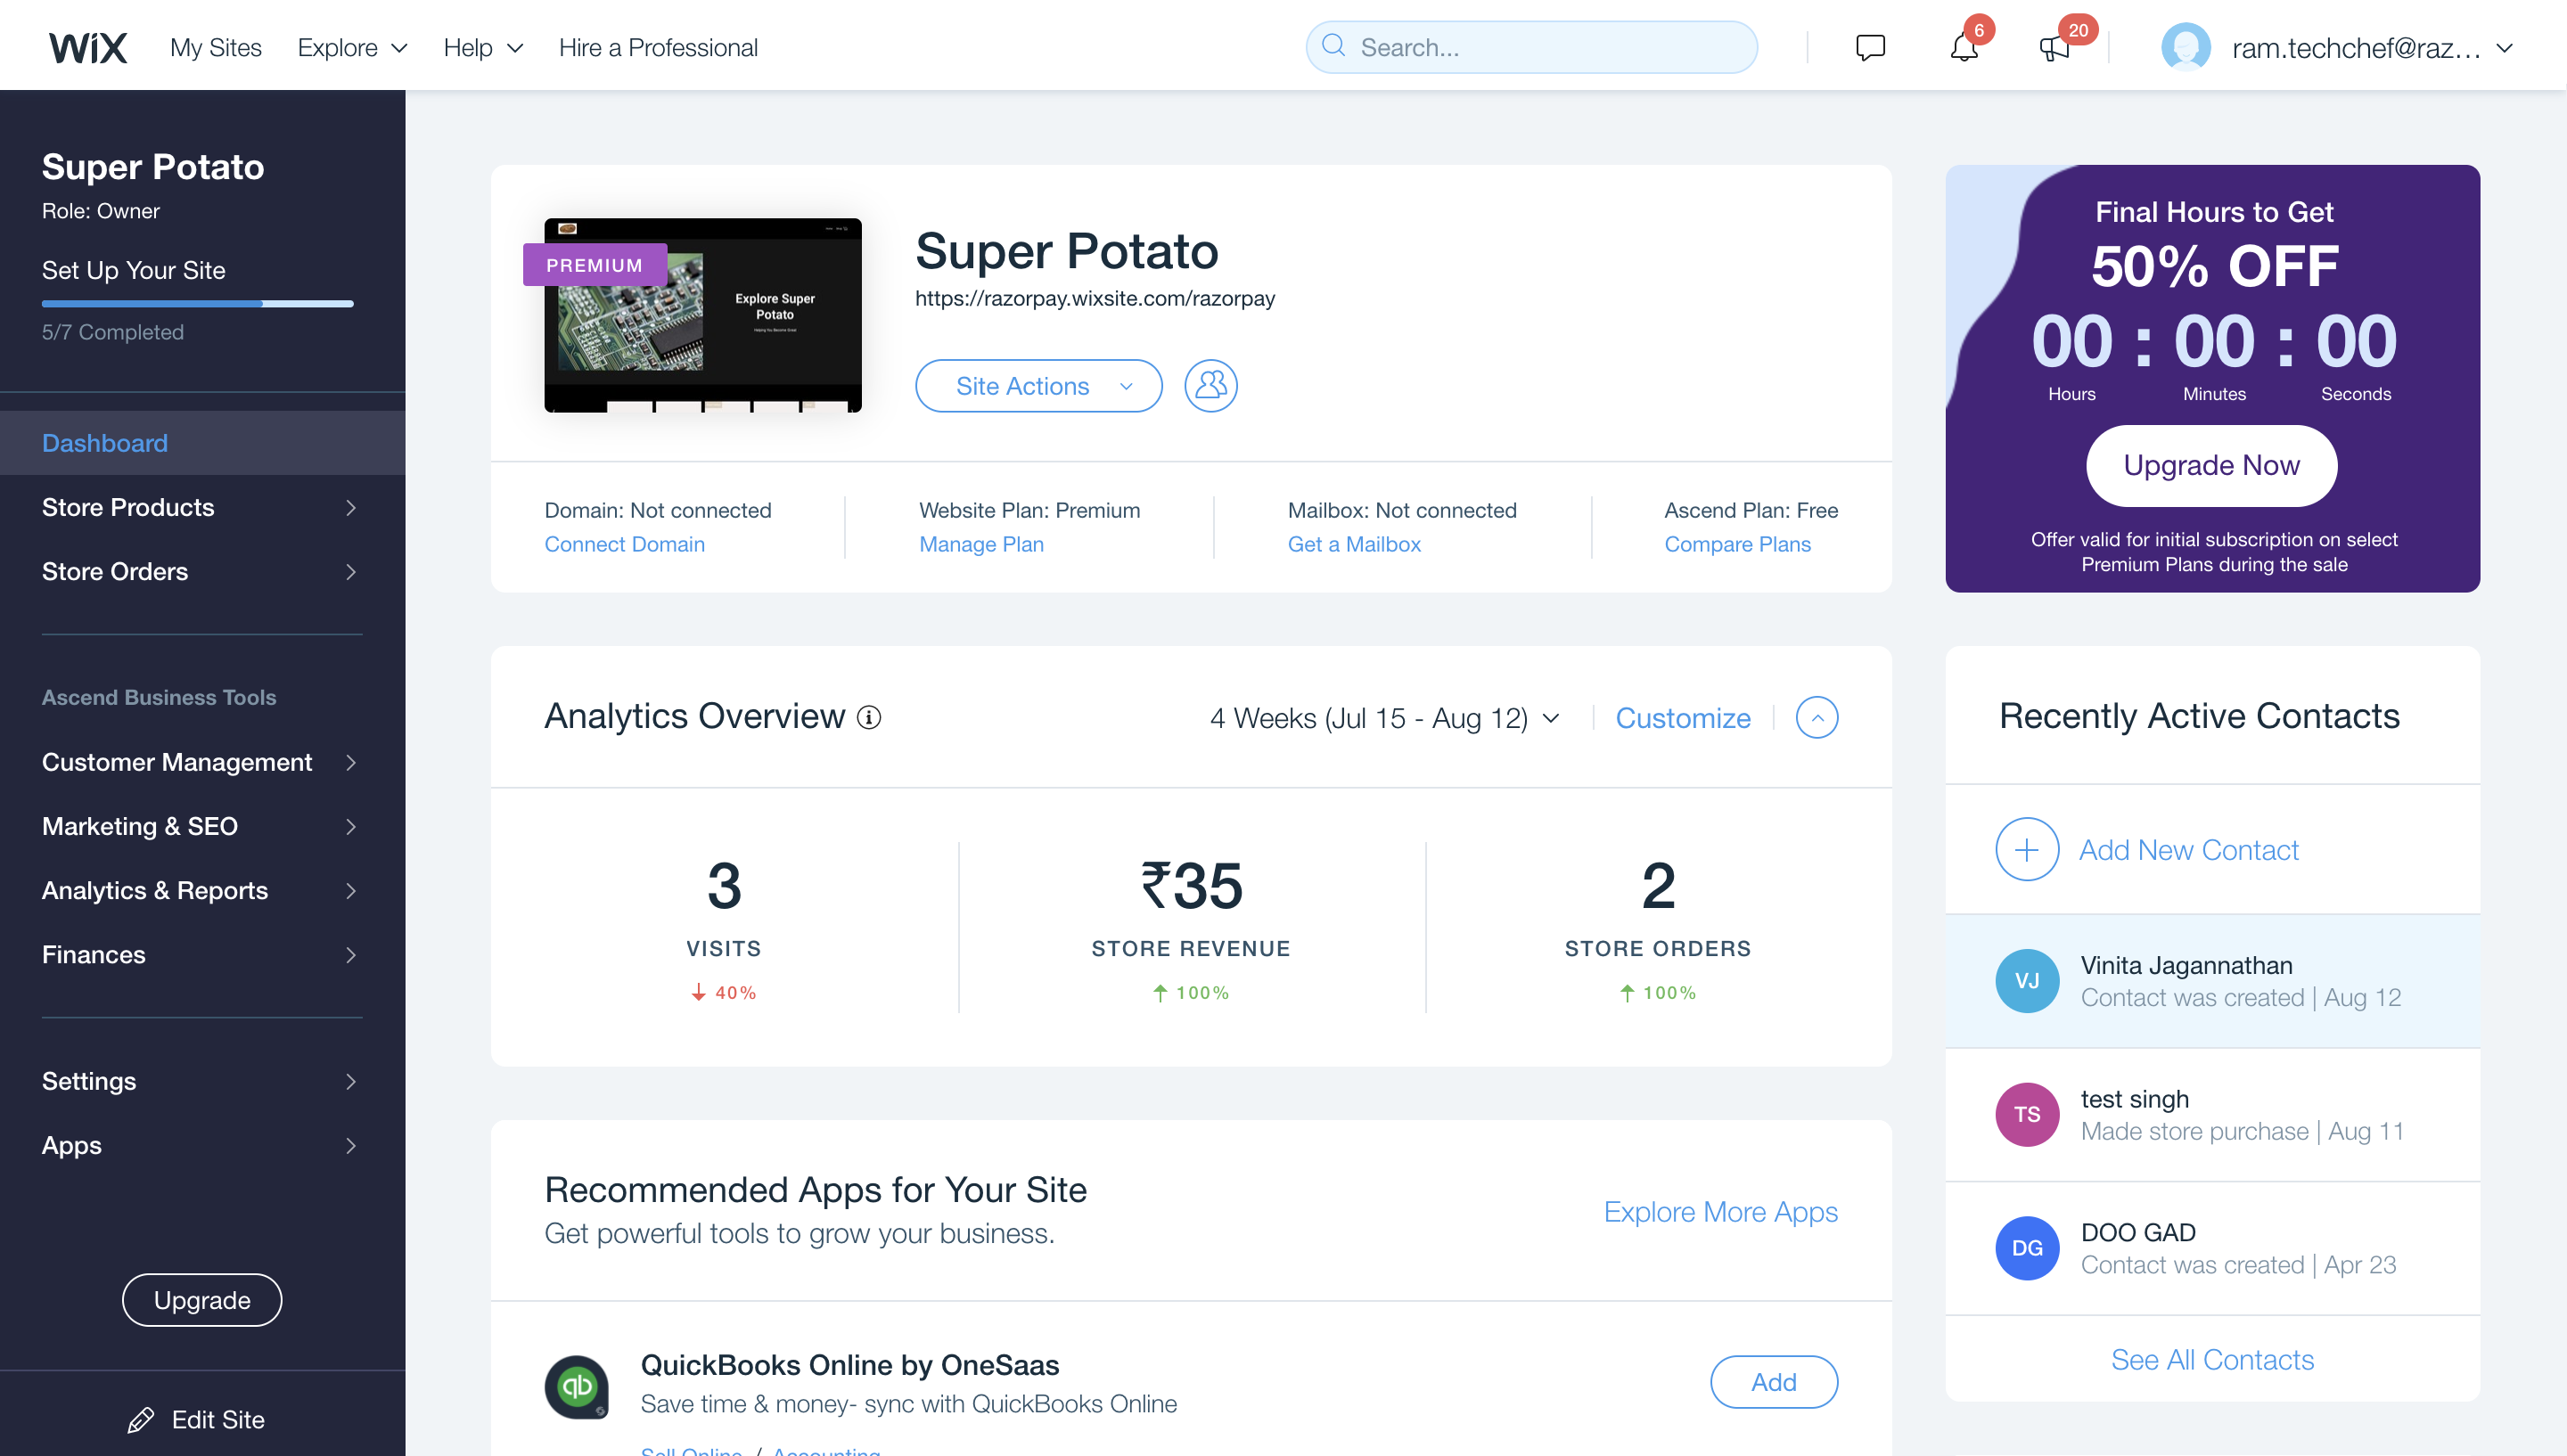Viewport: 2567px width, 1456px height.
Task: Click the search magnifier icon
Action: pos(1333,46)
